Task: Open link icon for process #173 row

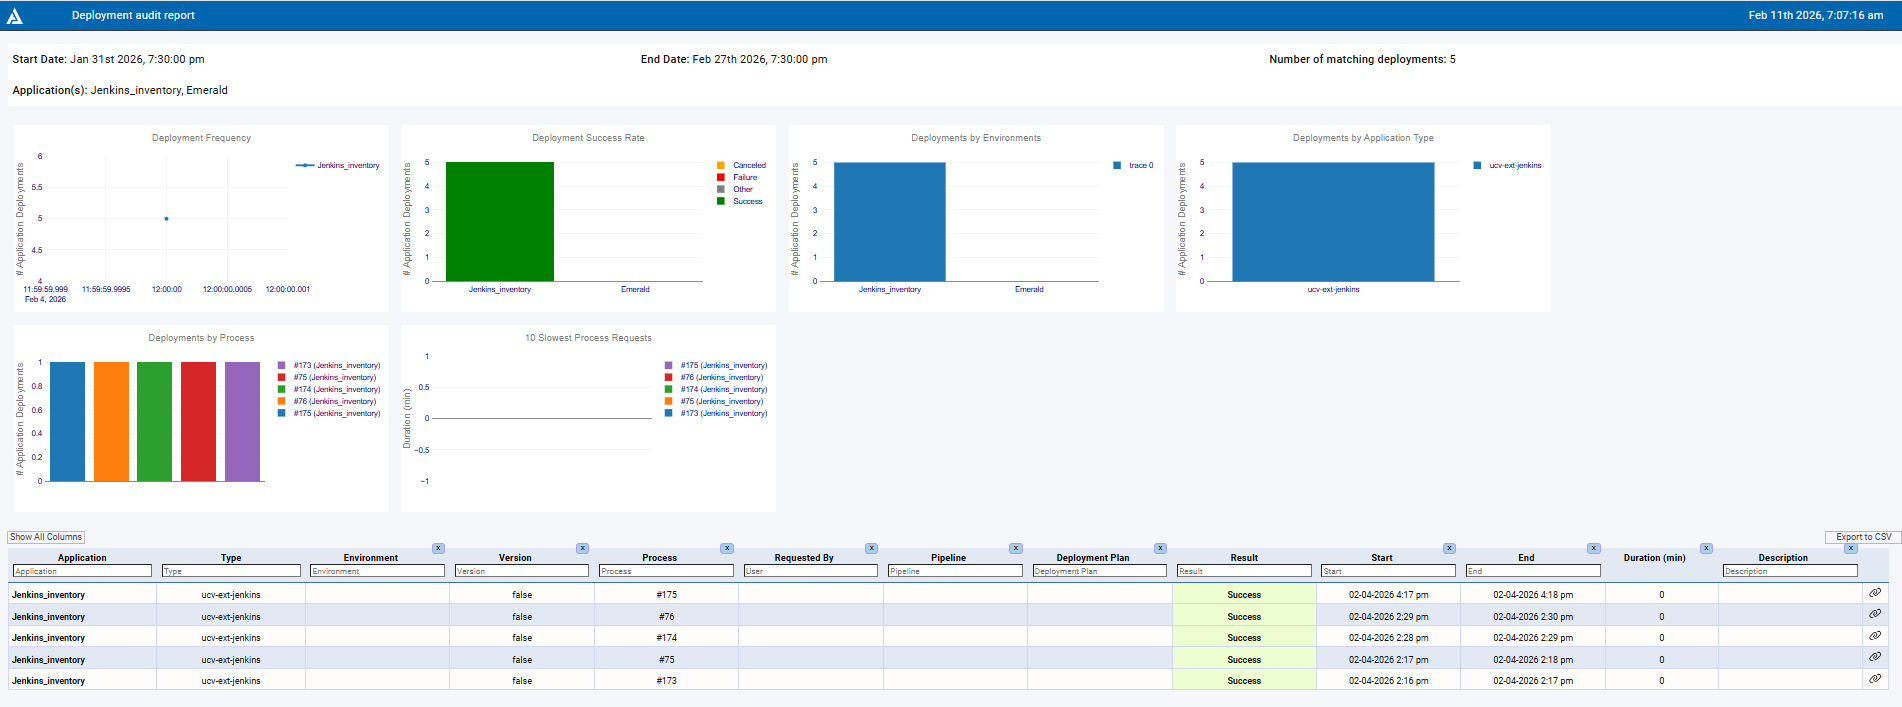Action: (1875, 679)
